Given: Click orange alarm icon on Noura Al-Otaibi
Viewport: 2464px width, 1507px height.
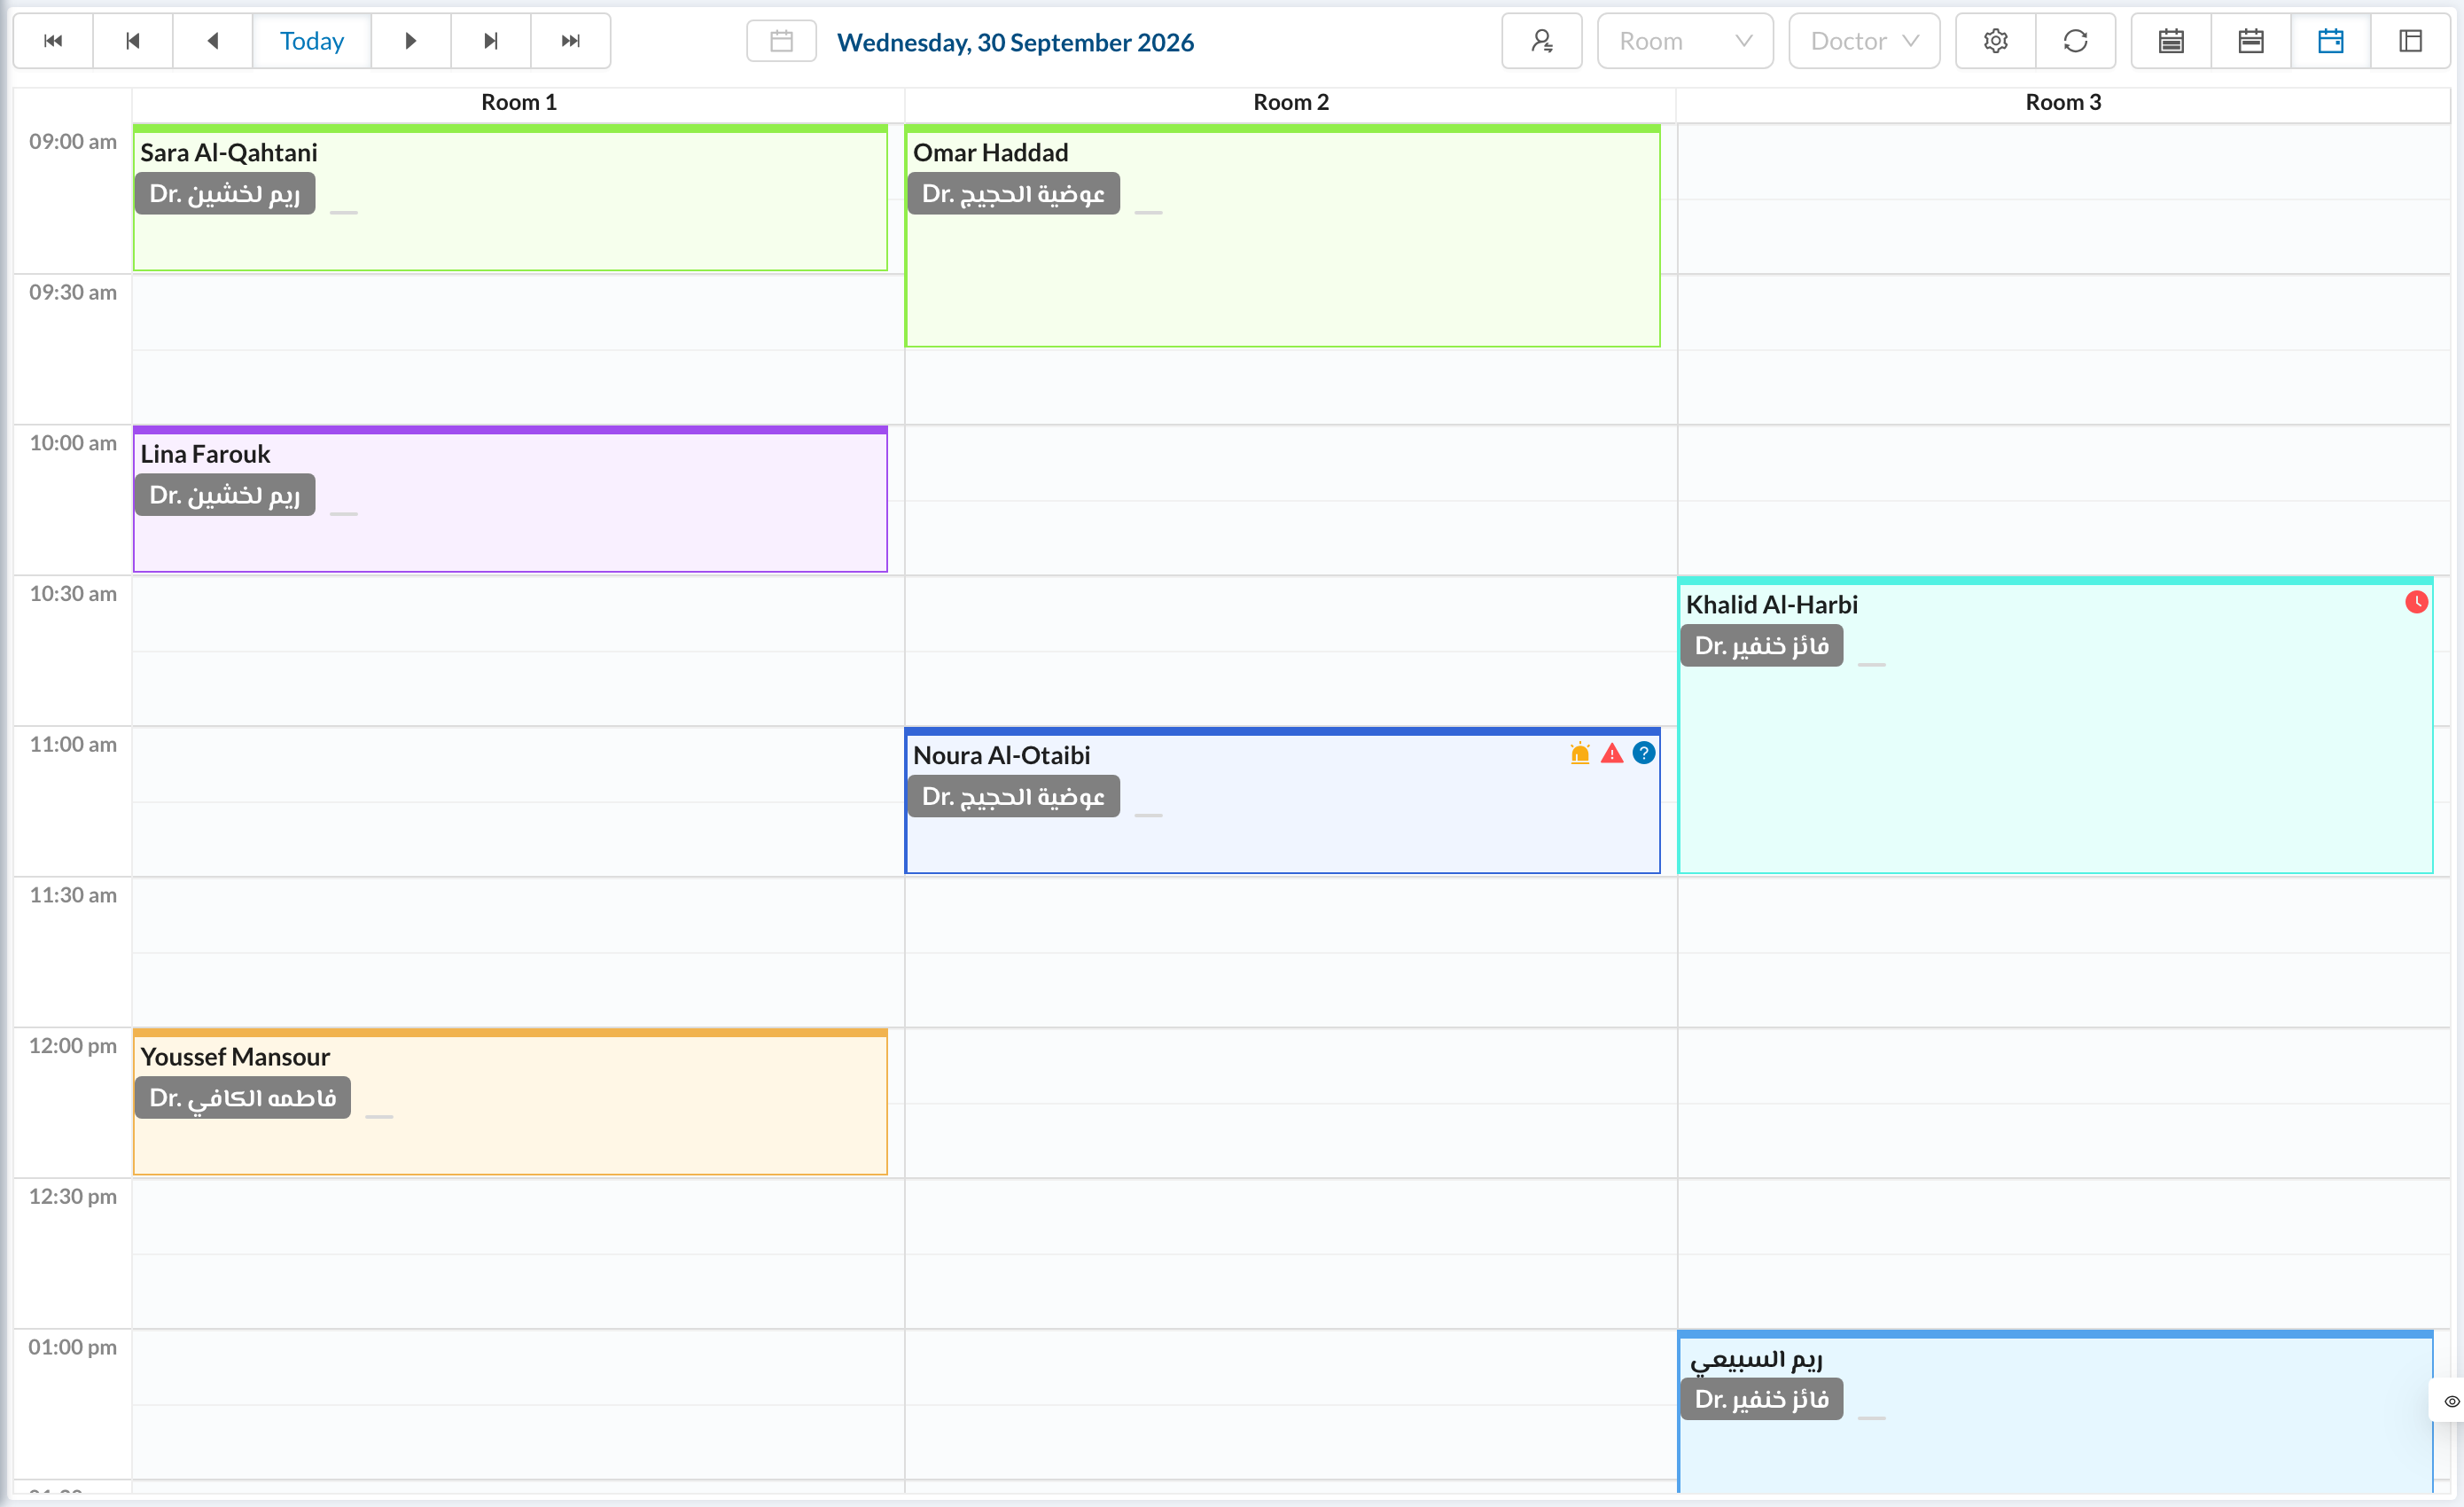Looking at the screenshot, I should click(1580, 753).
